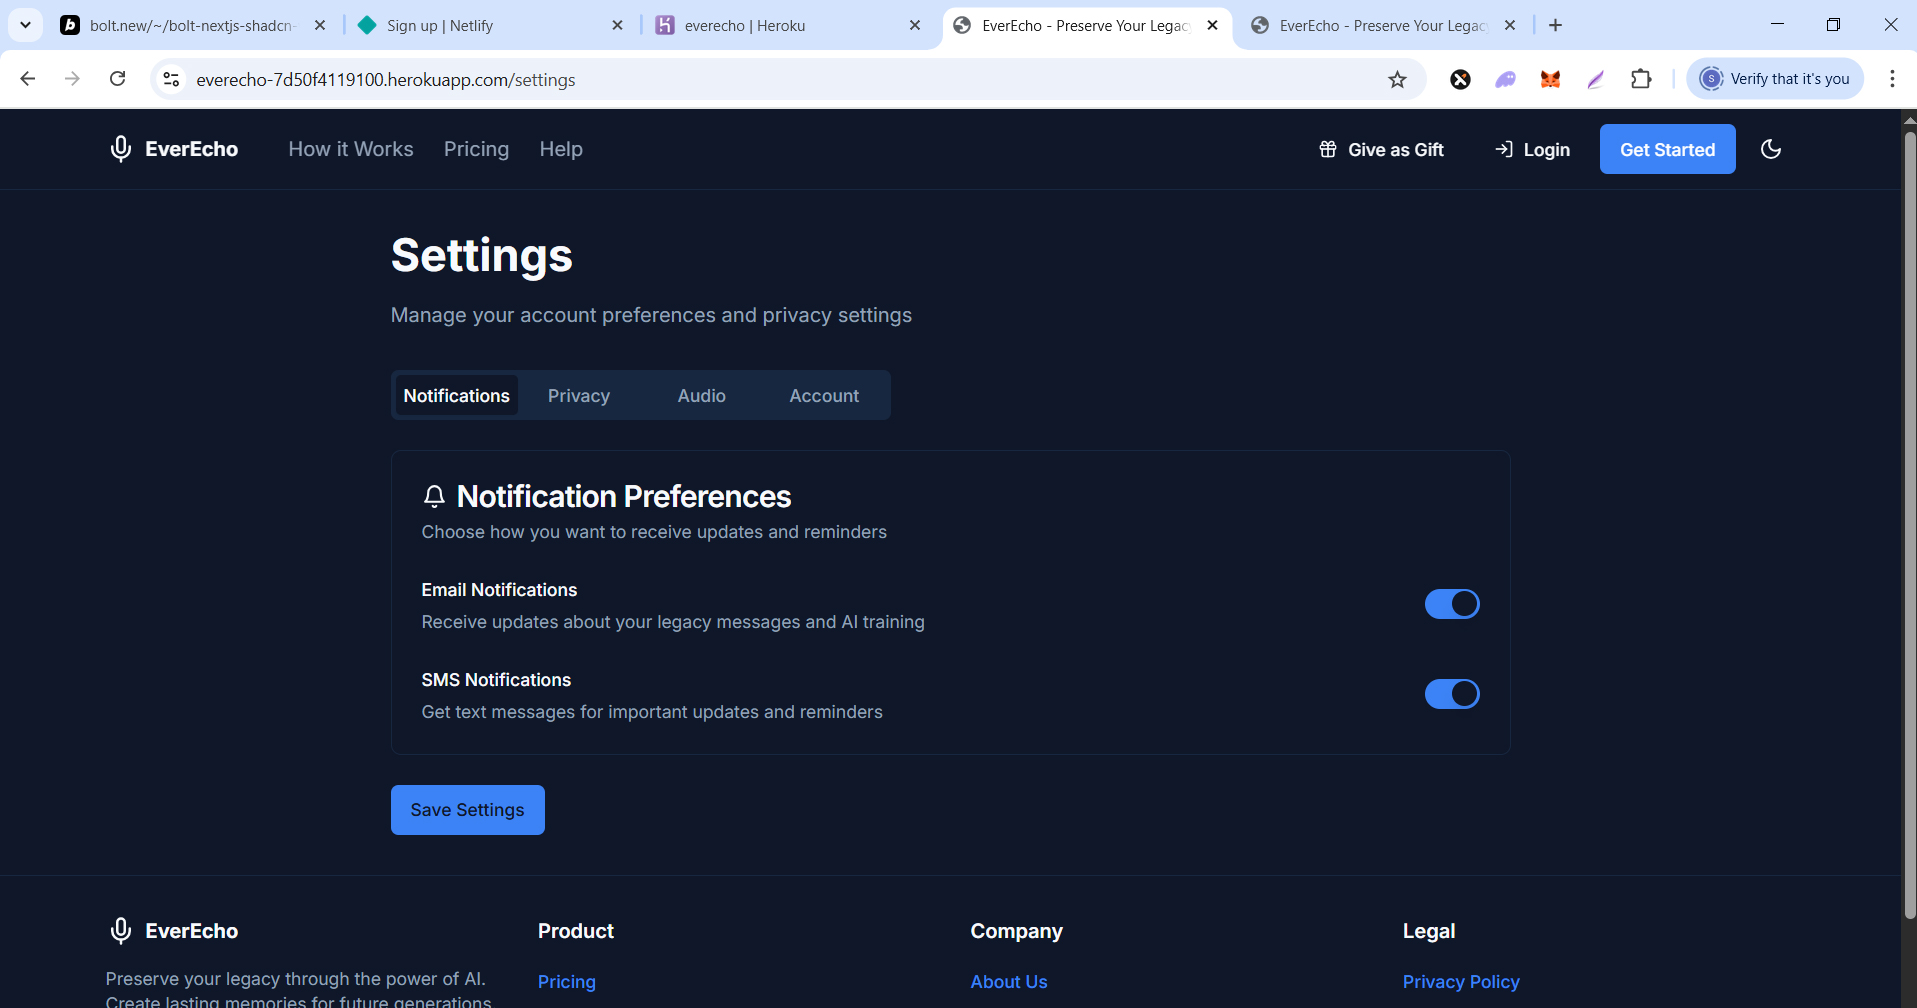
Task: Open footer Privacy Policy link
Action: (1461, 982)
